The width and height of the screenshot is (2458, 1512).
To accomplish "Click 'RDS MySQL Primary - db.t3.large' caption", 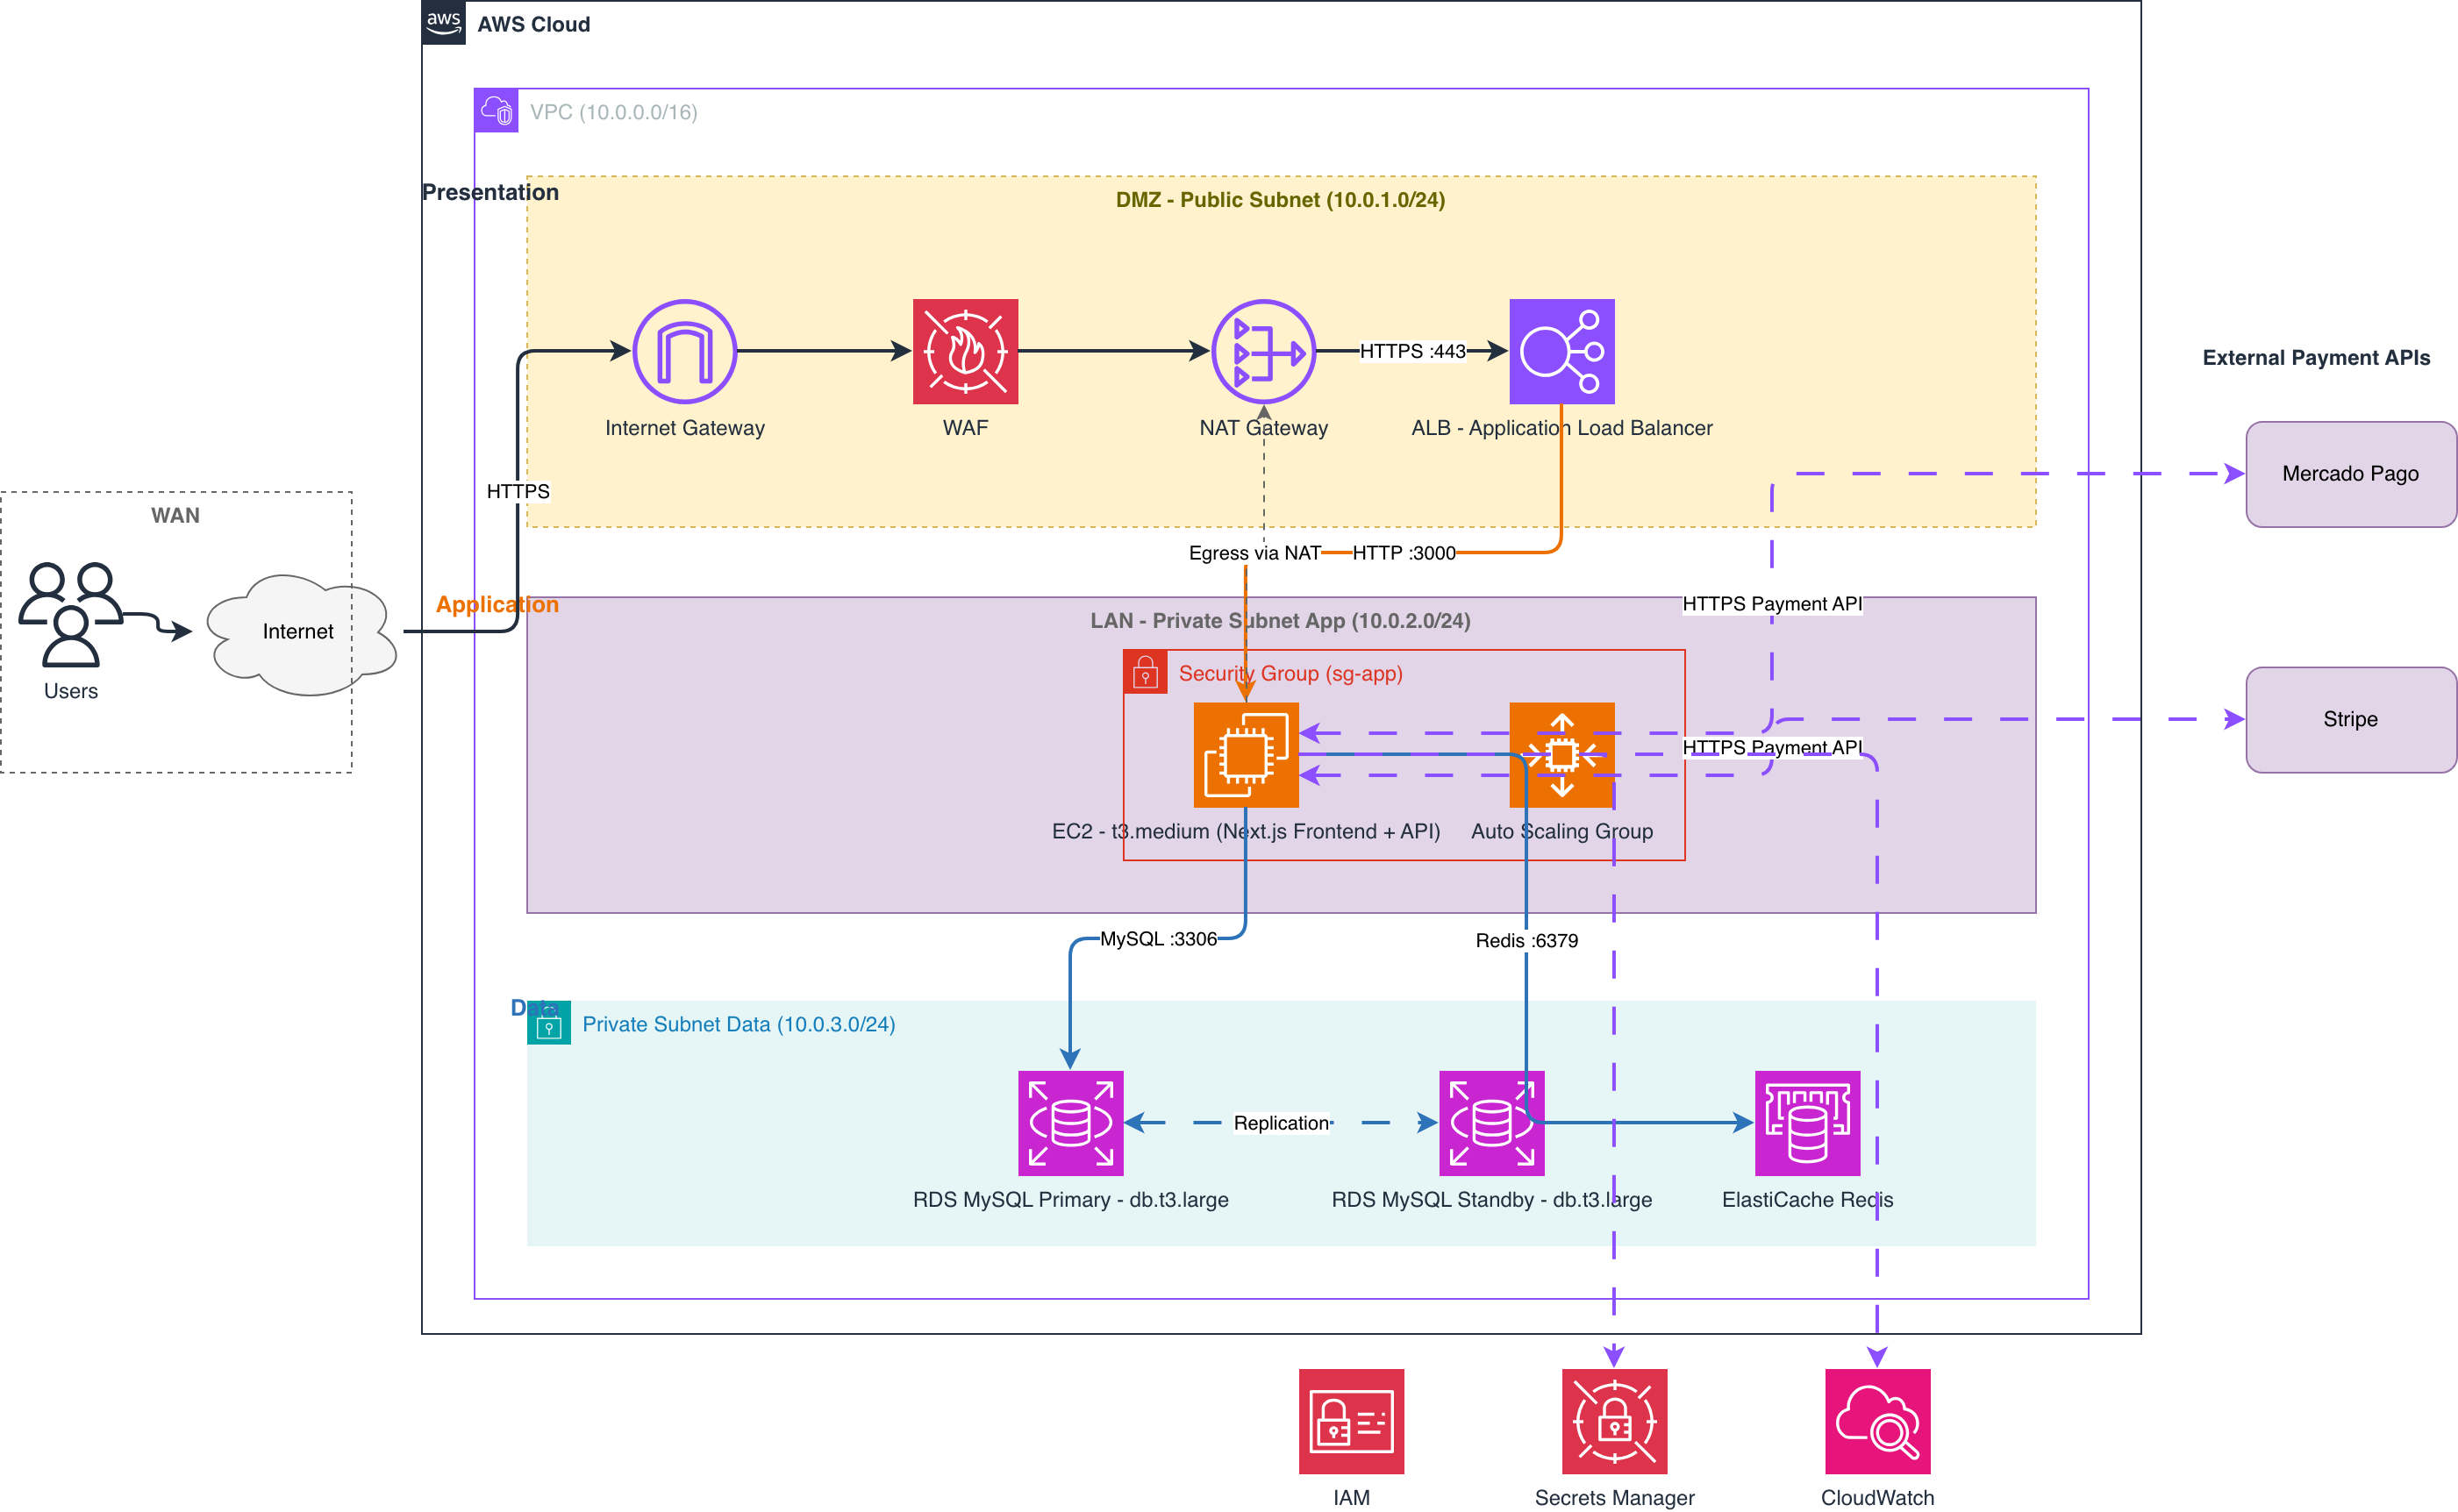I will pyautogui.click(x=1071, y=1199).
